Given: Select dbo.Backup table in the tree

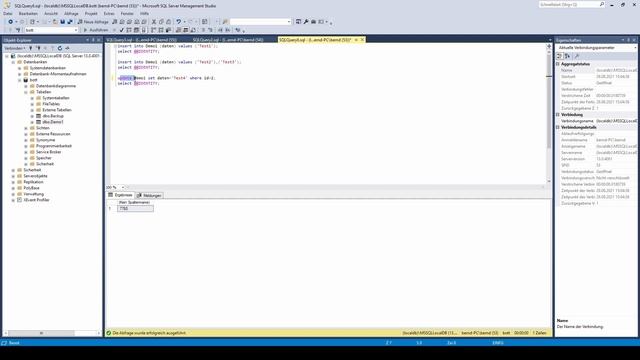Looking at the screenshot, I should (53, 116).
